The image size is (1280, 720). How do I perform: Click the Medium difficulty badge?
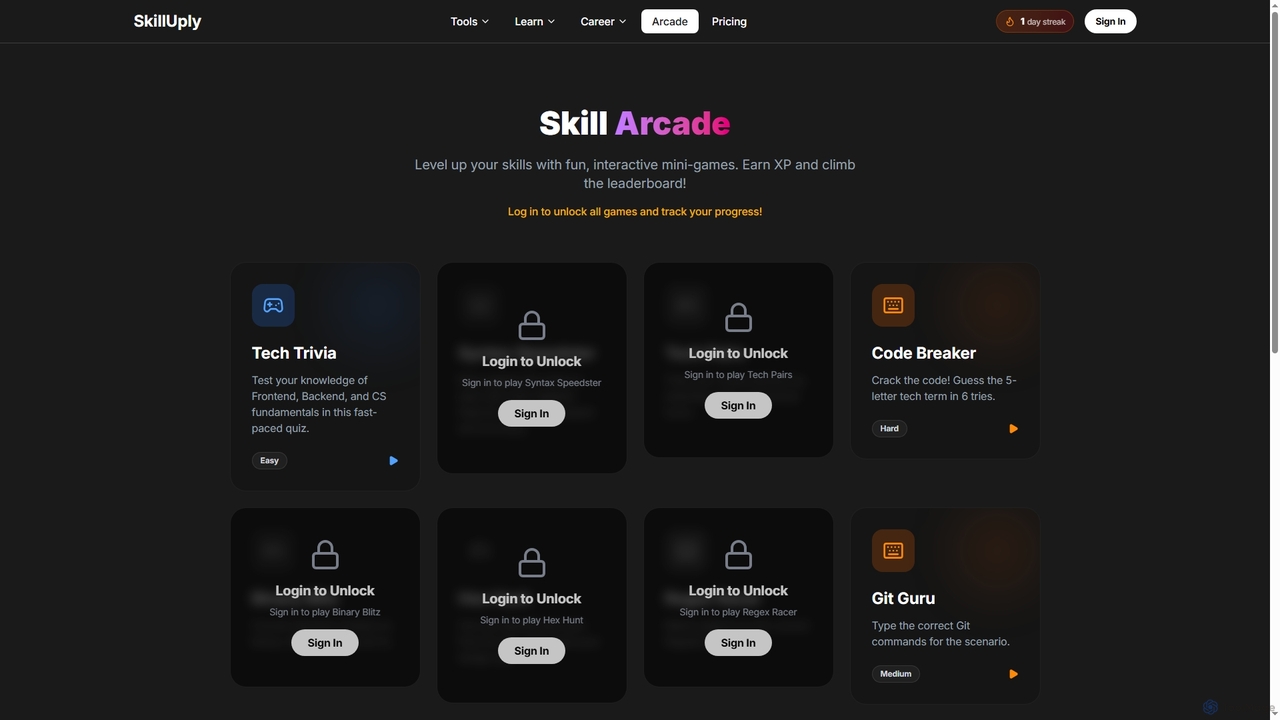896,674
